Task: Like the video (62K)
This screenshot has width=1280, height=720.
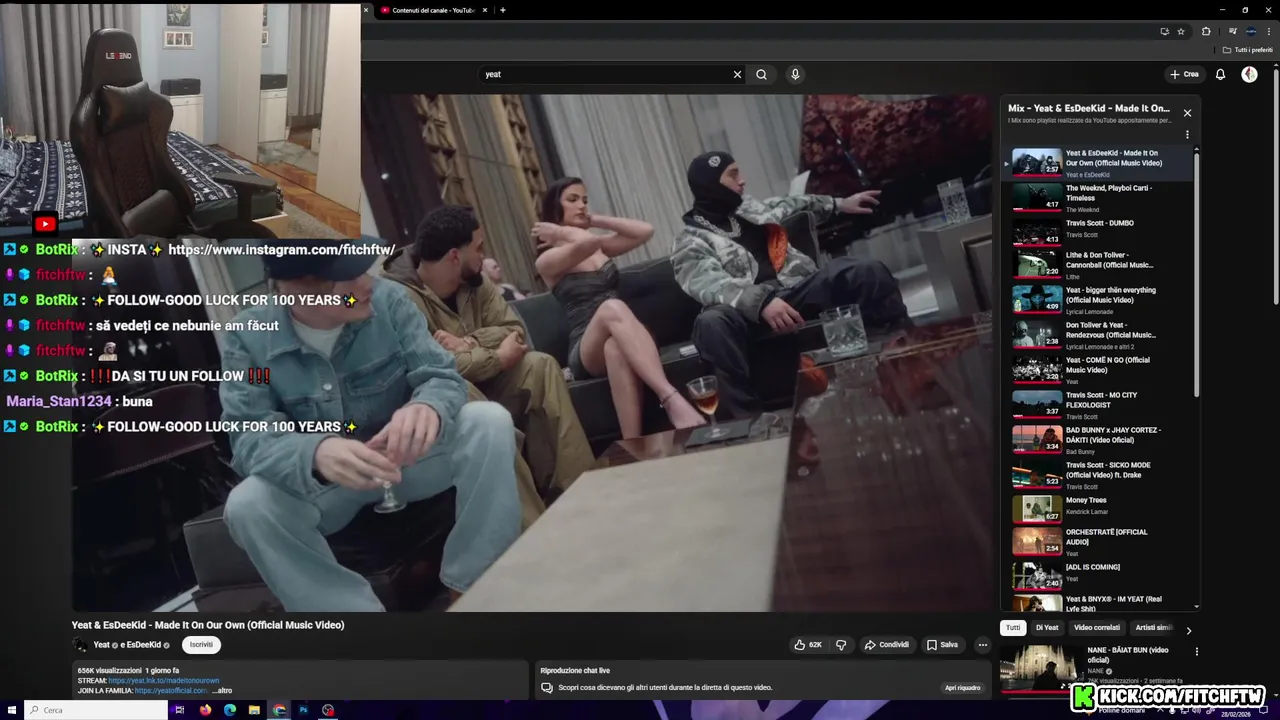Action: tap(808, 645)
